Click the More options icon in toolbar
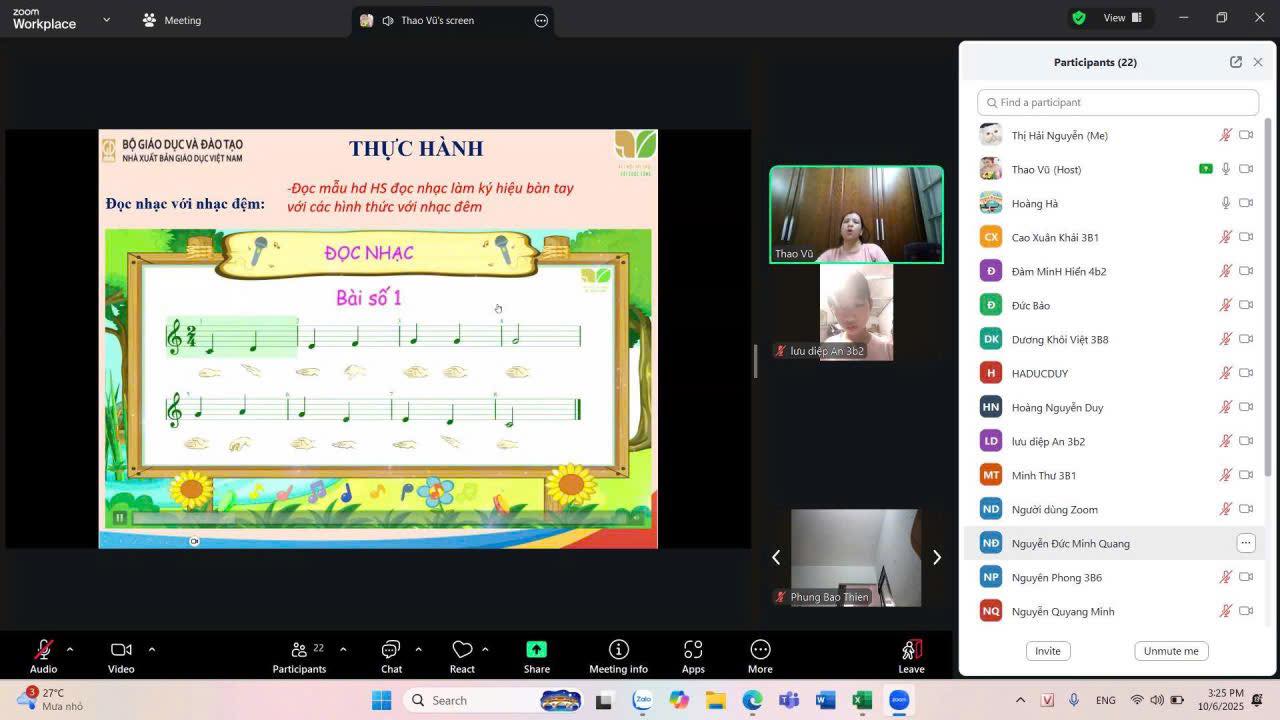 click(x=760, y=650)
